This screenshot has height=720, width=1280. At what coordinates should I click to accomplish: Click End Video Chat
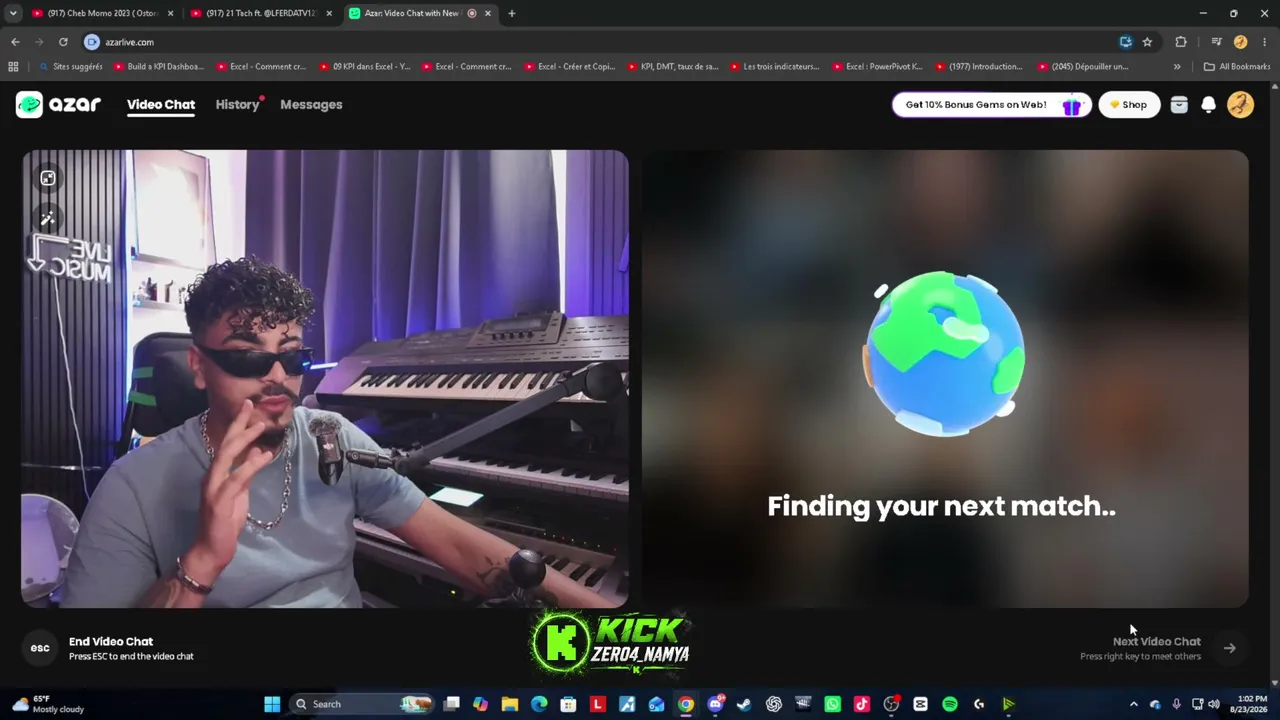coord(111,641)
